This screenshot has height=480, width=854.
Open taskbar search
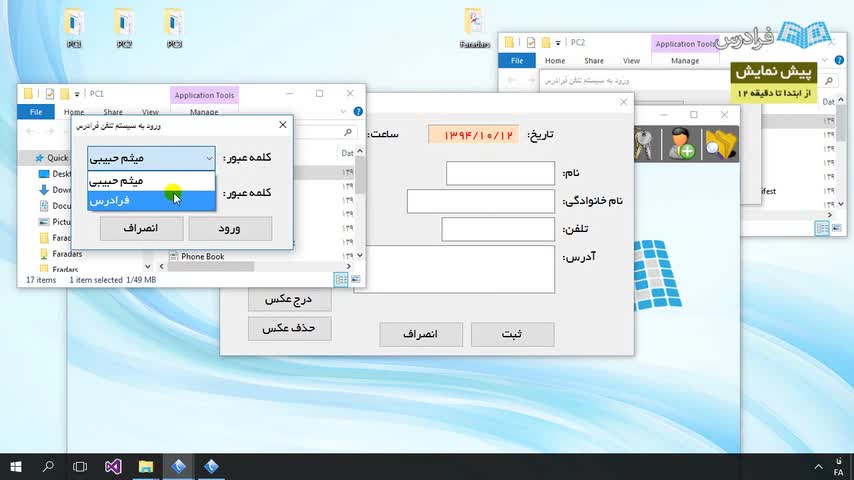[48, 466]
